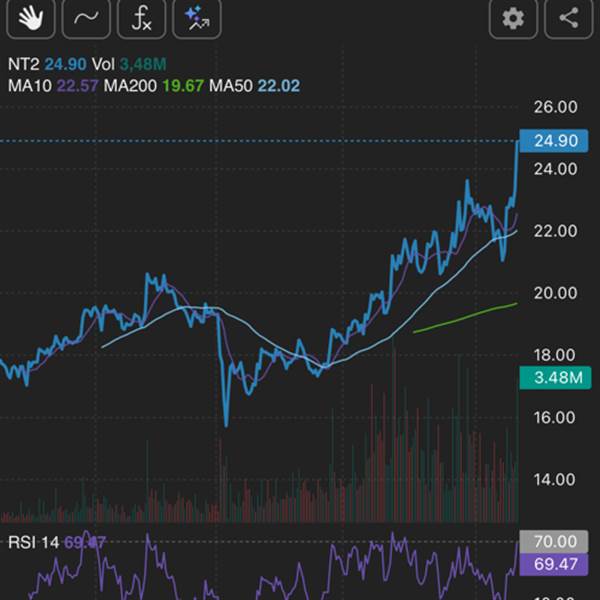The height and width of the screenshot is (600, 600).
Task: Click the 20.00 price axis label
Action: (x=554, y=293)
